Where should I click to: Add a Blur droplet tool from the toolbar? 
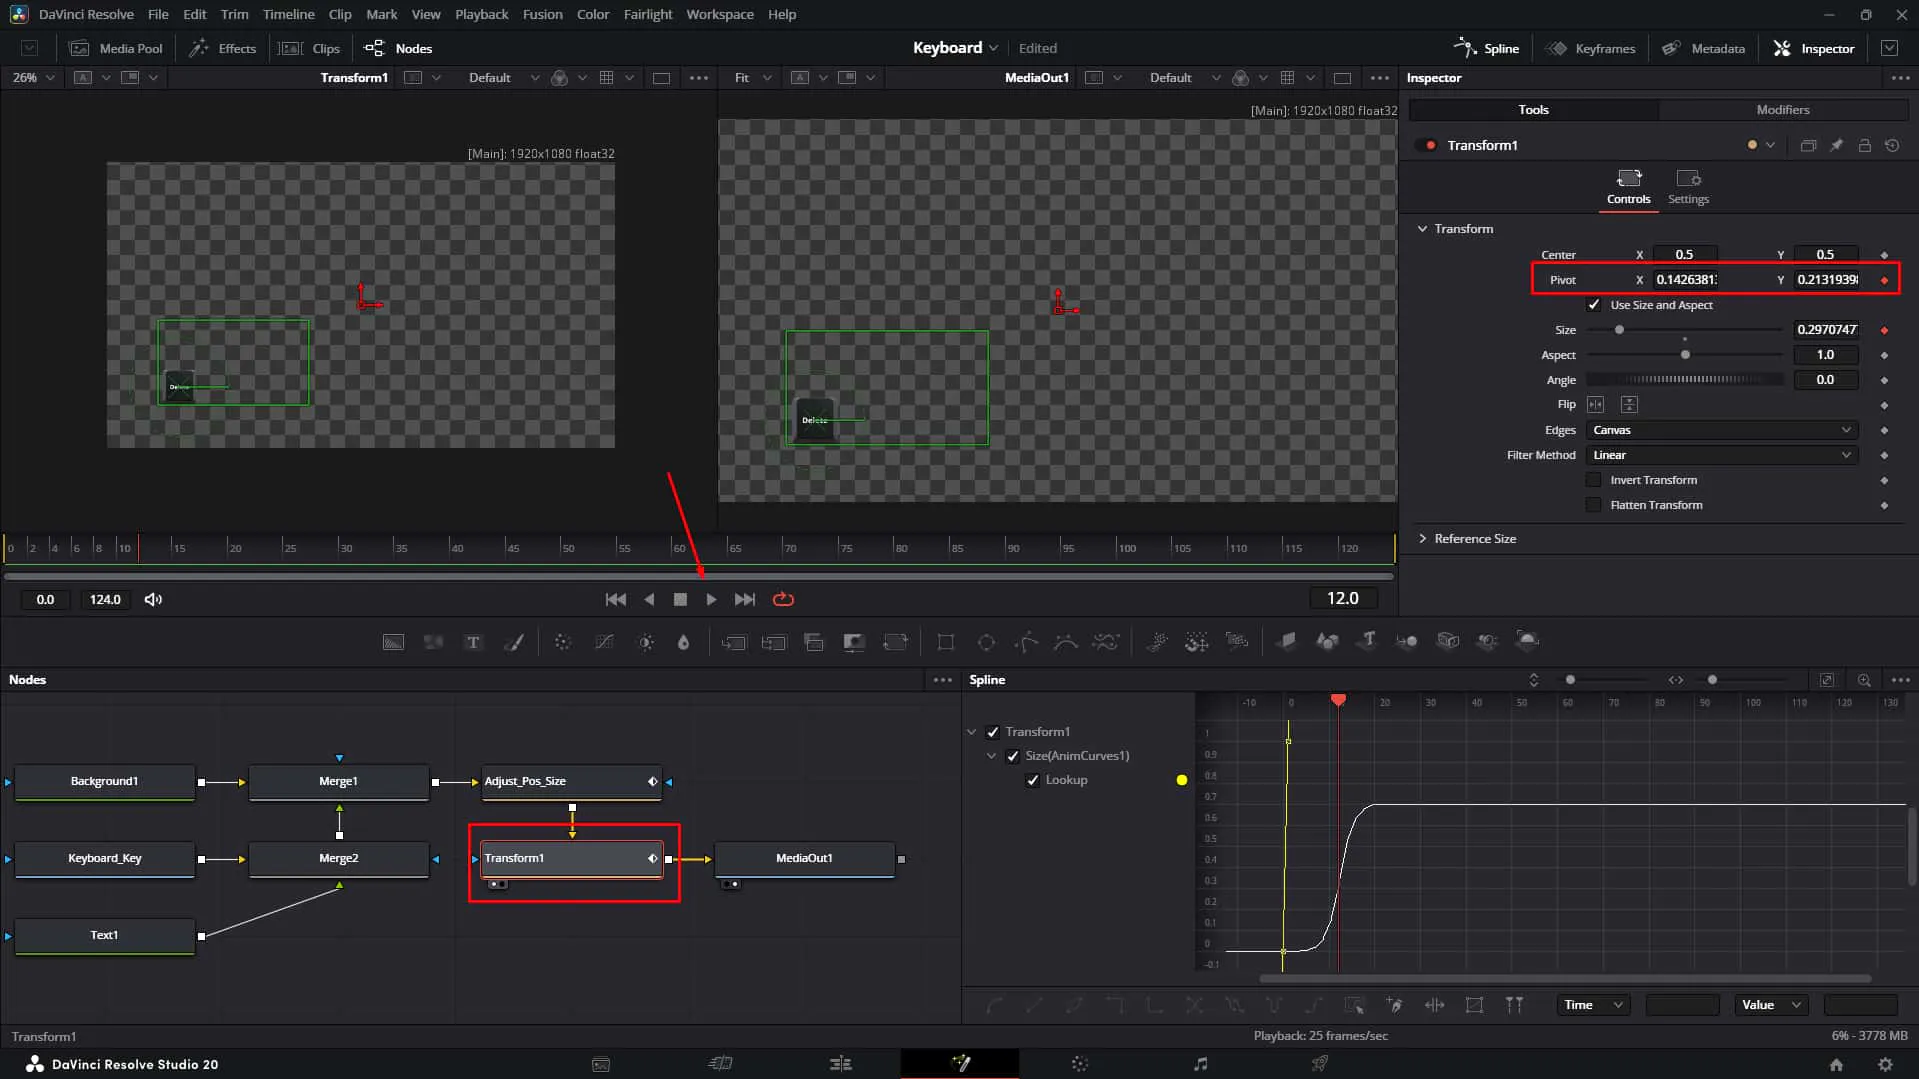click(684, 642)
